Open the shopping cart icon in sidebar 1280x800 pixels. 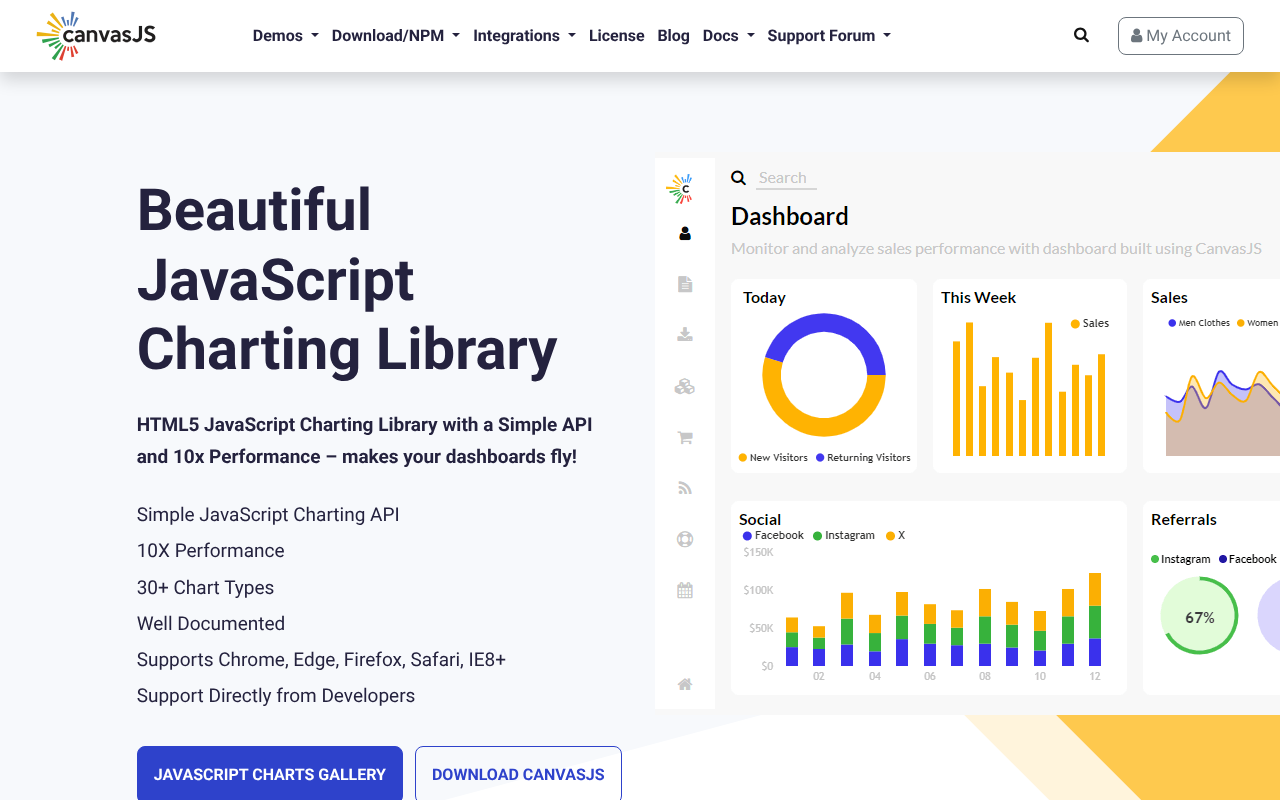(x=685, y=438)
